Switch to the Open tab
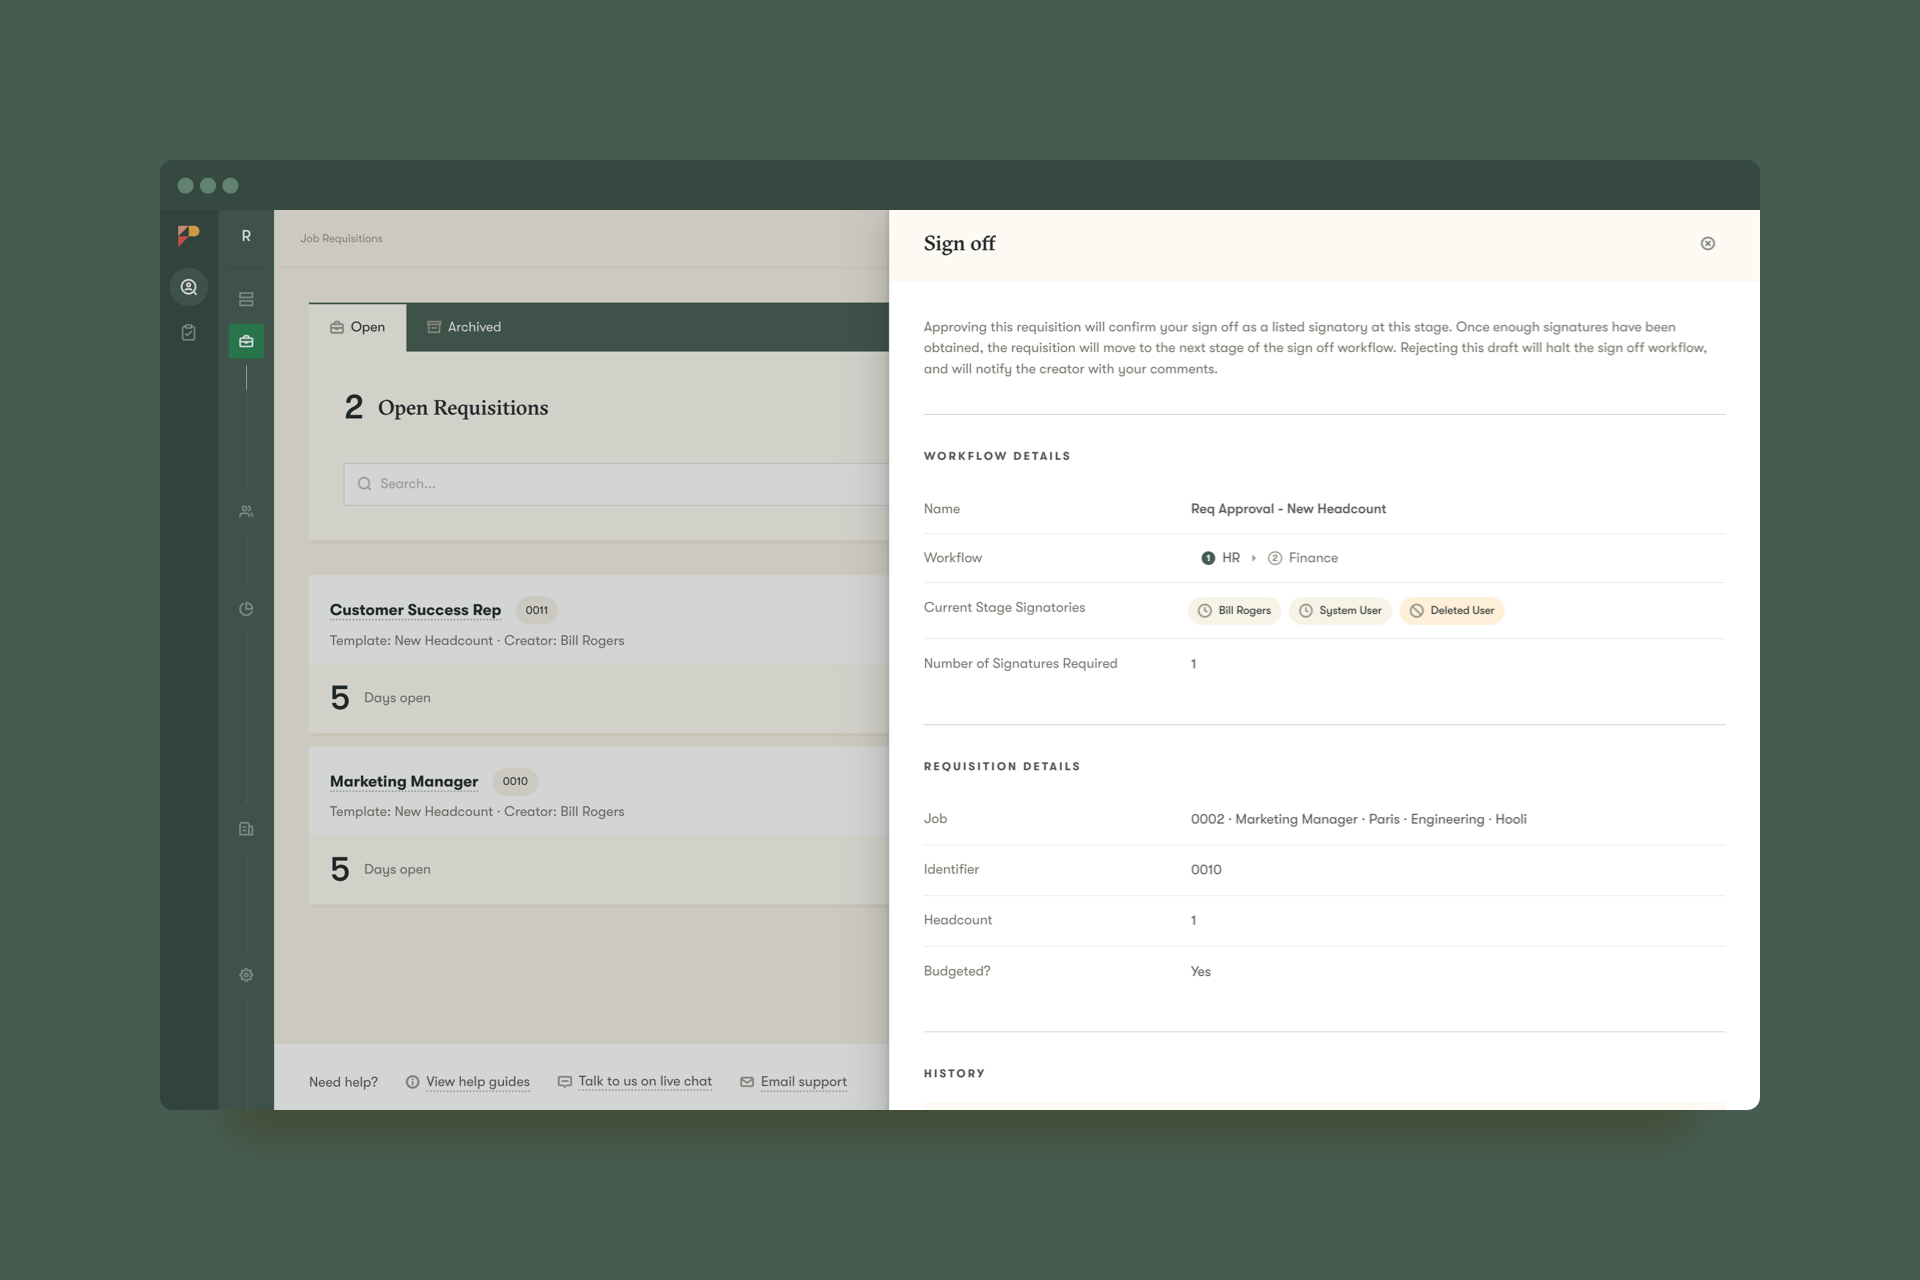Screen dimensions: 1920x1280 358,327
